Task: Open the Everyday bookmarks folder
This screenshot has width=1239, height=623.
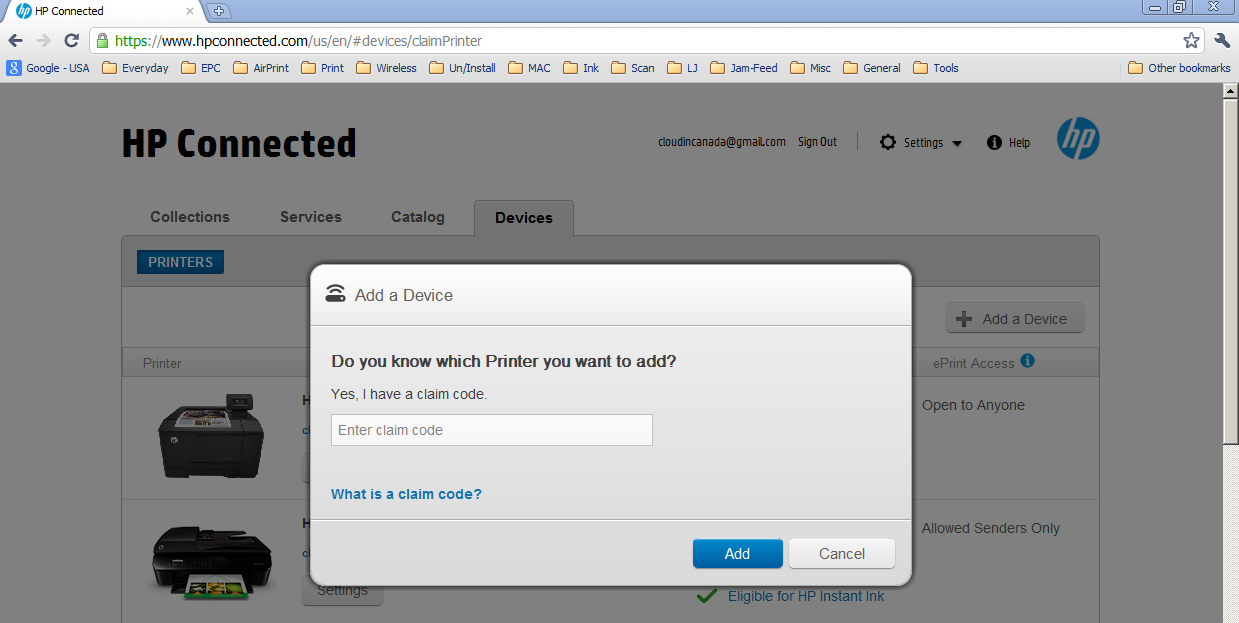Action: click(135, 68)
